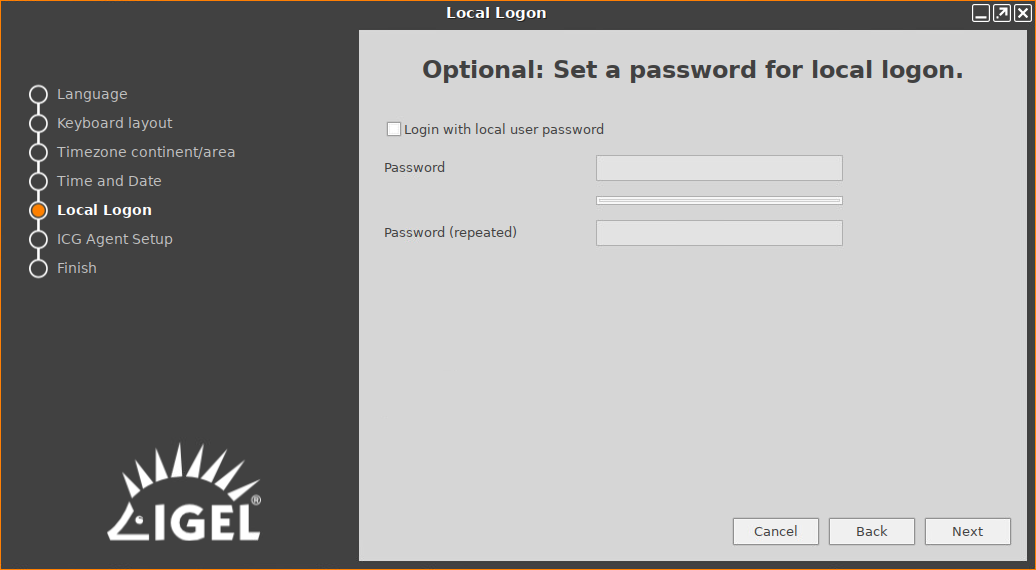This screenshot has height=570, width=1036.
Task: Click the orange Local Logon step indicator
Action: (38, 210)
